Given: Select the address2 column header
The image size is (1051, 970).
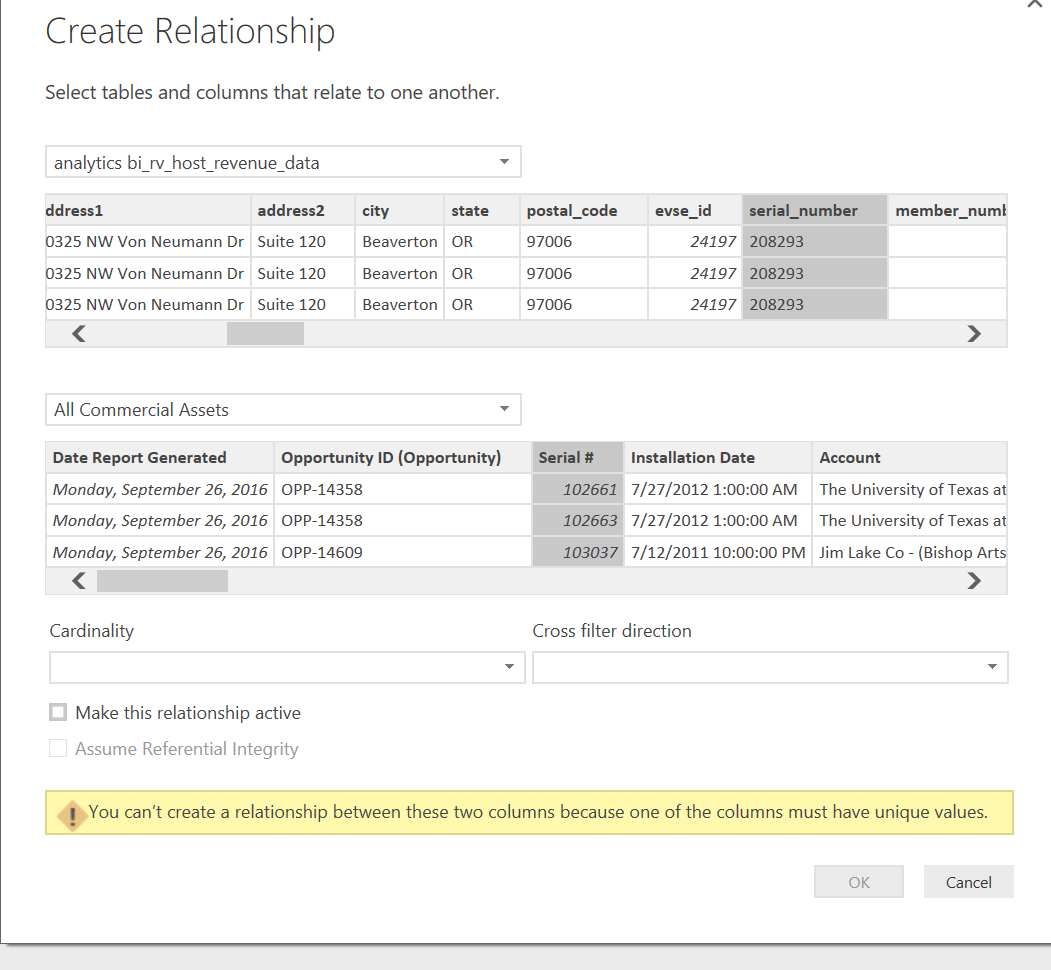Looking at the screenshot, I should pyautogui.click(x=302, y=210).
